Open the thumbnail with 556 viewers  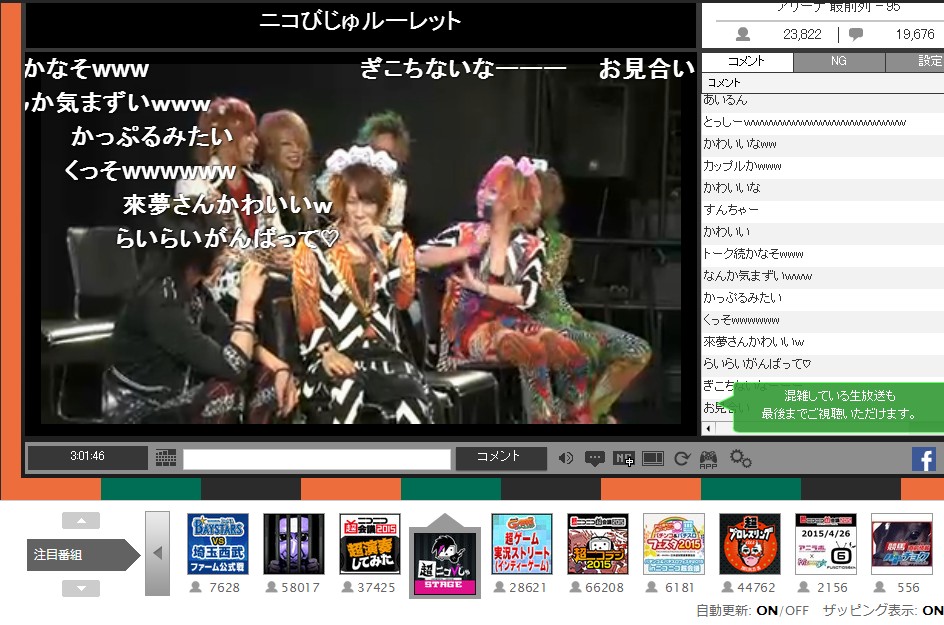click(901, 544)
